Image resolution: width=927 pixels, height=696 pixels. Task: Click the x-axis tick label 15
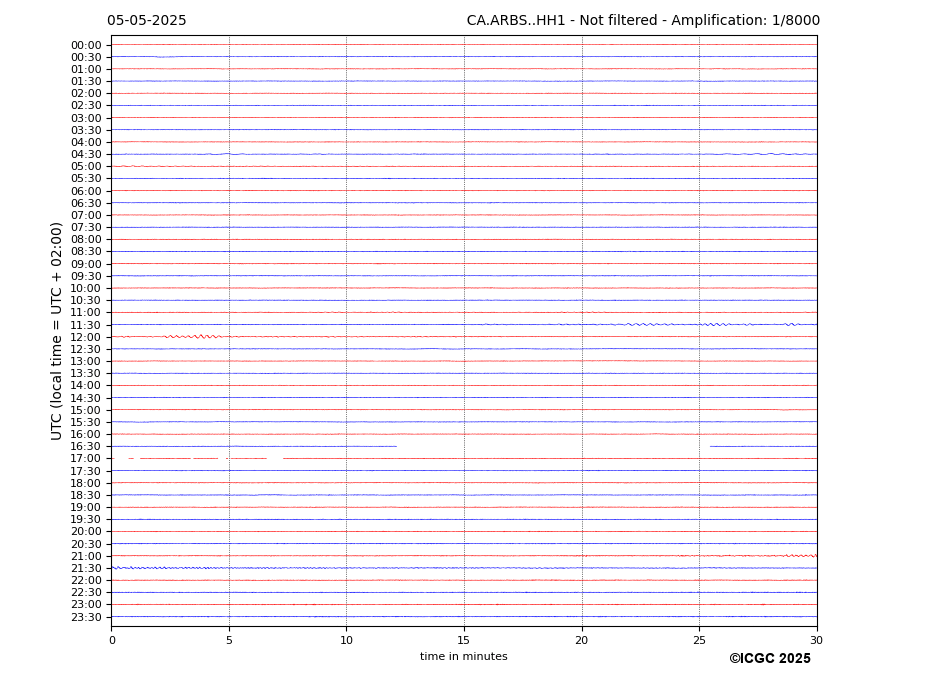(x=464, y=640)
